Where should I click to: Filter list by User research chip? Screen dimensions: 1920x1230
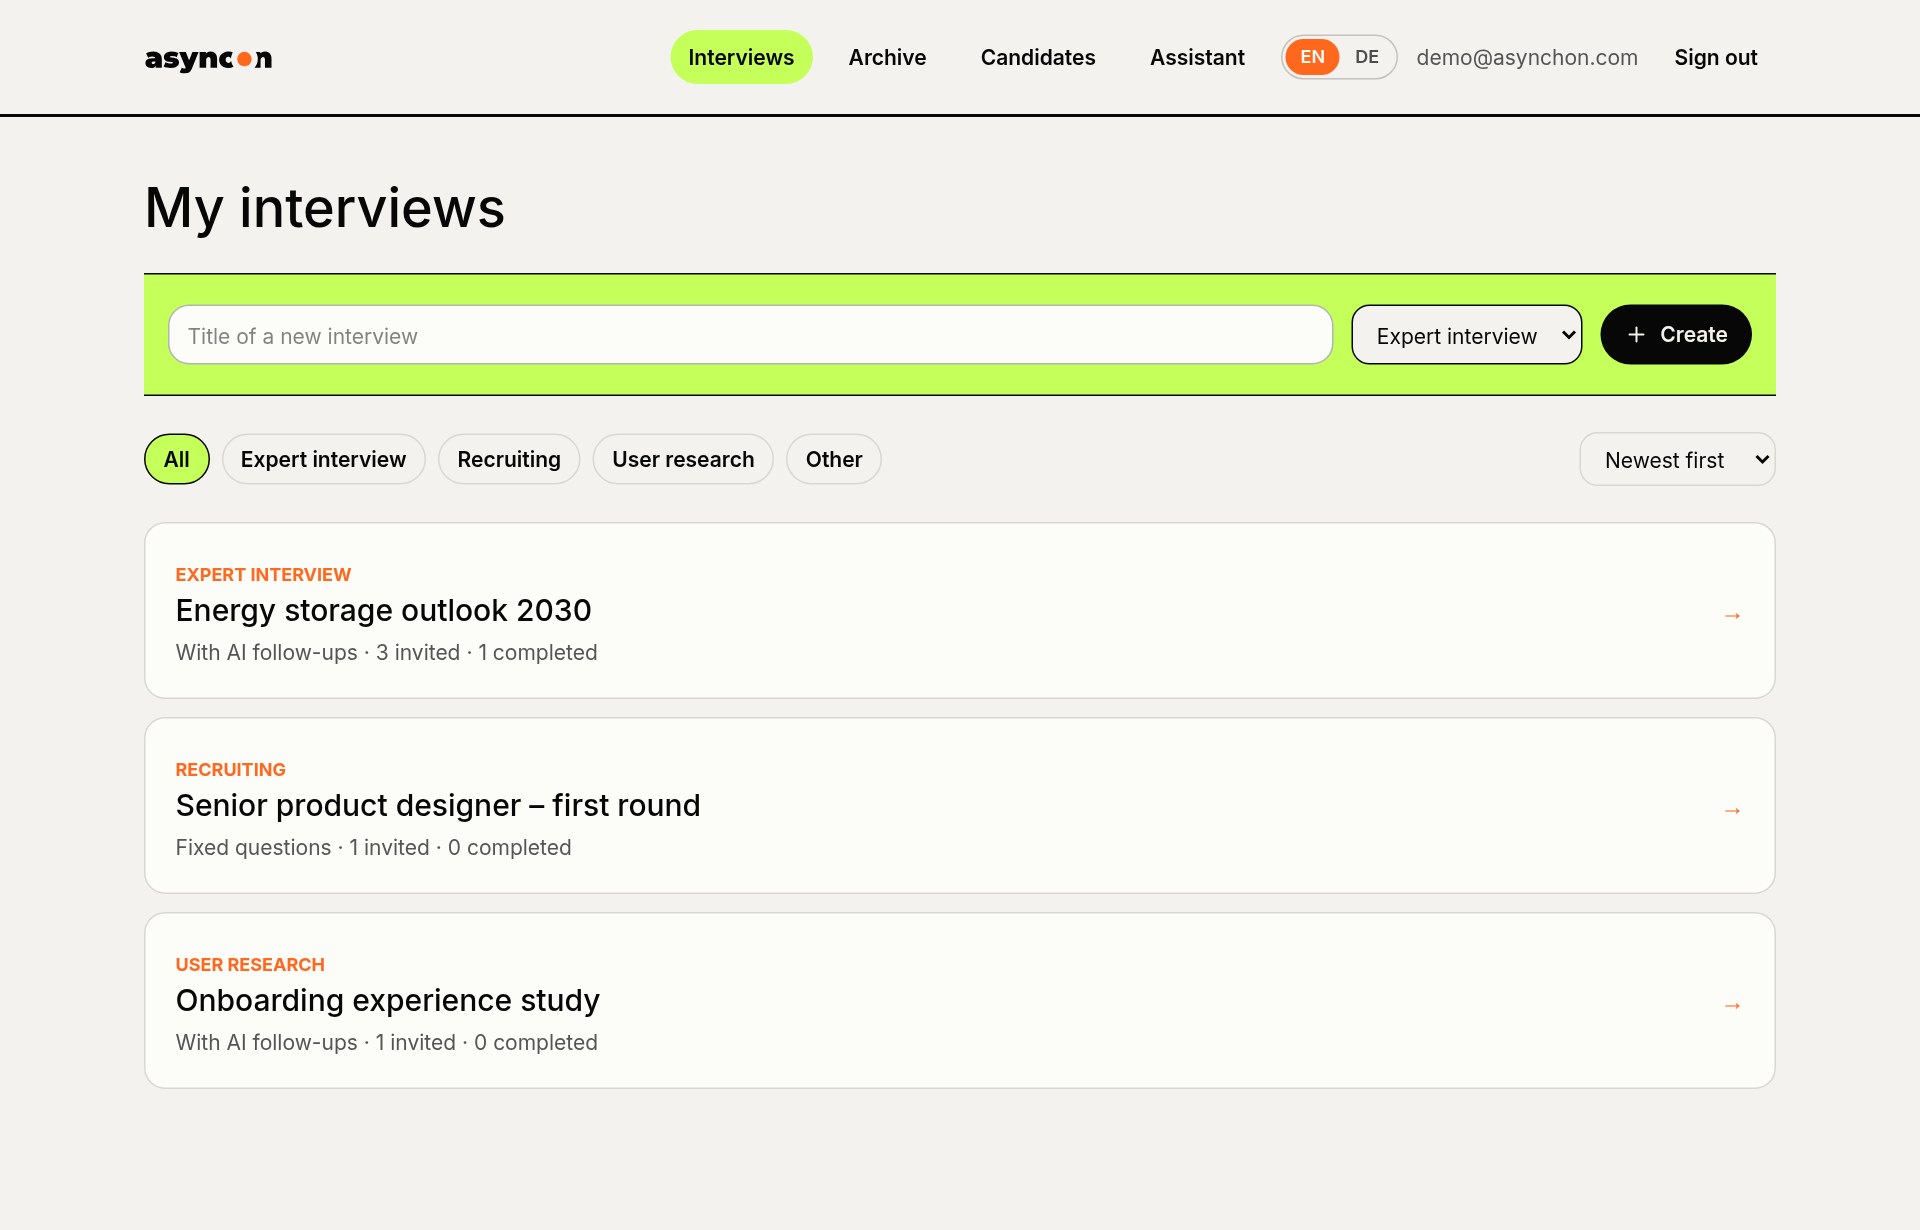click(683, 459)
